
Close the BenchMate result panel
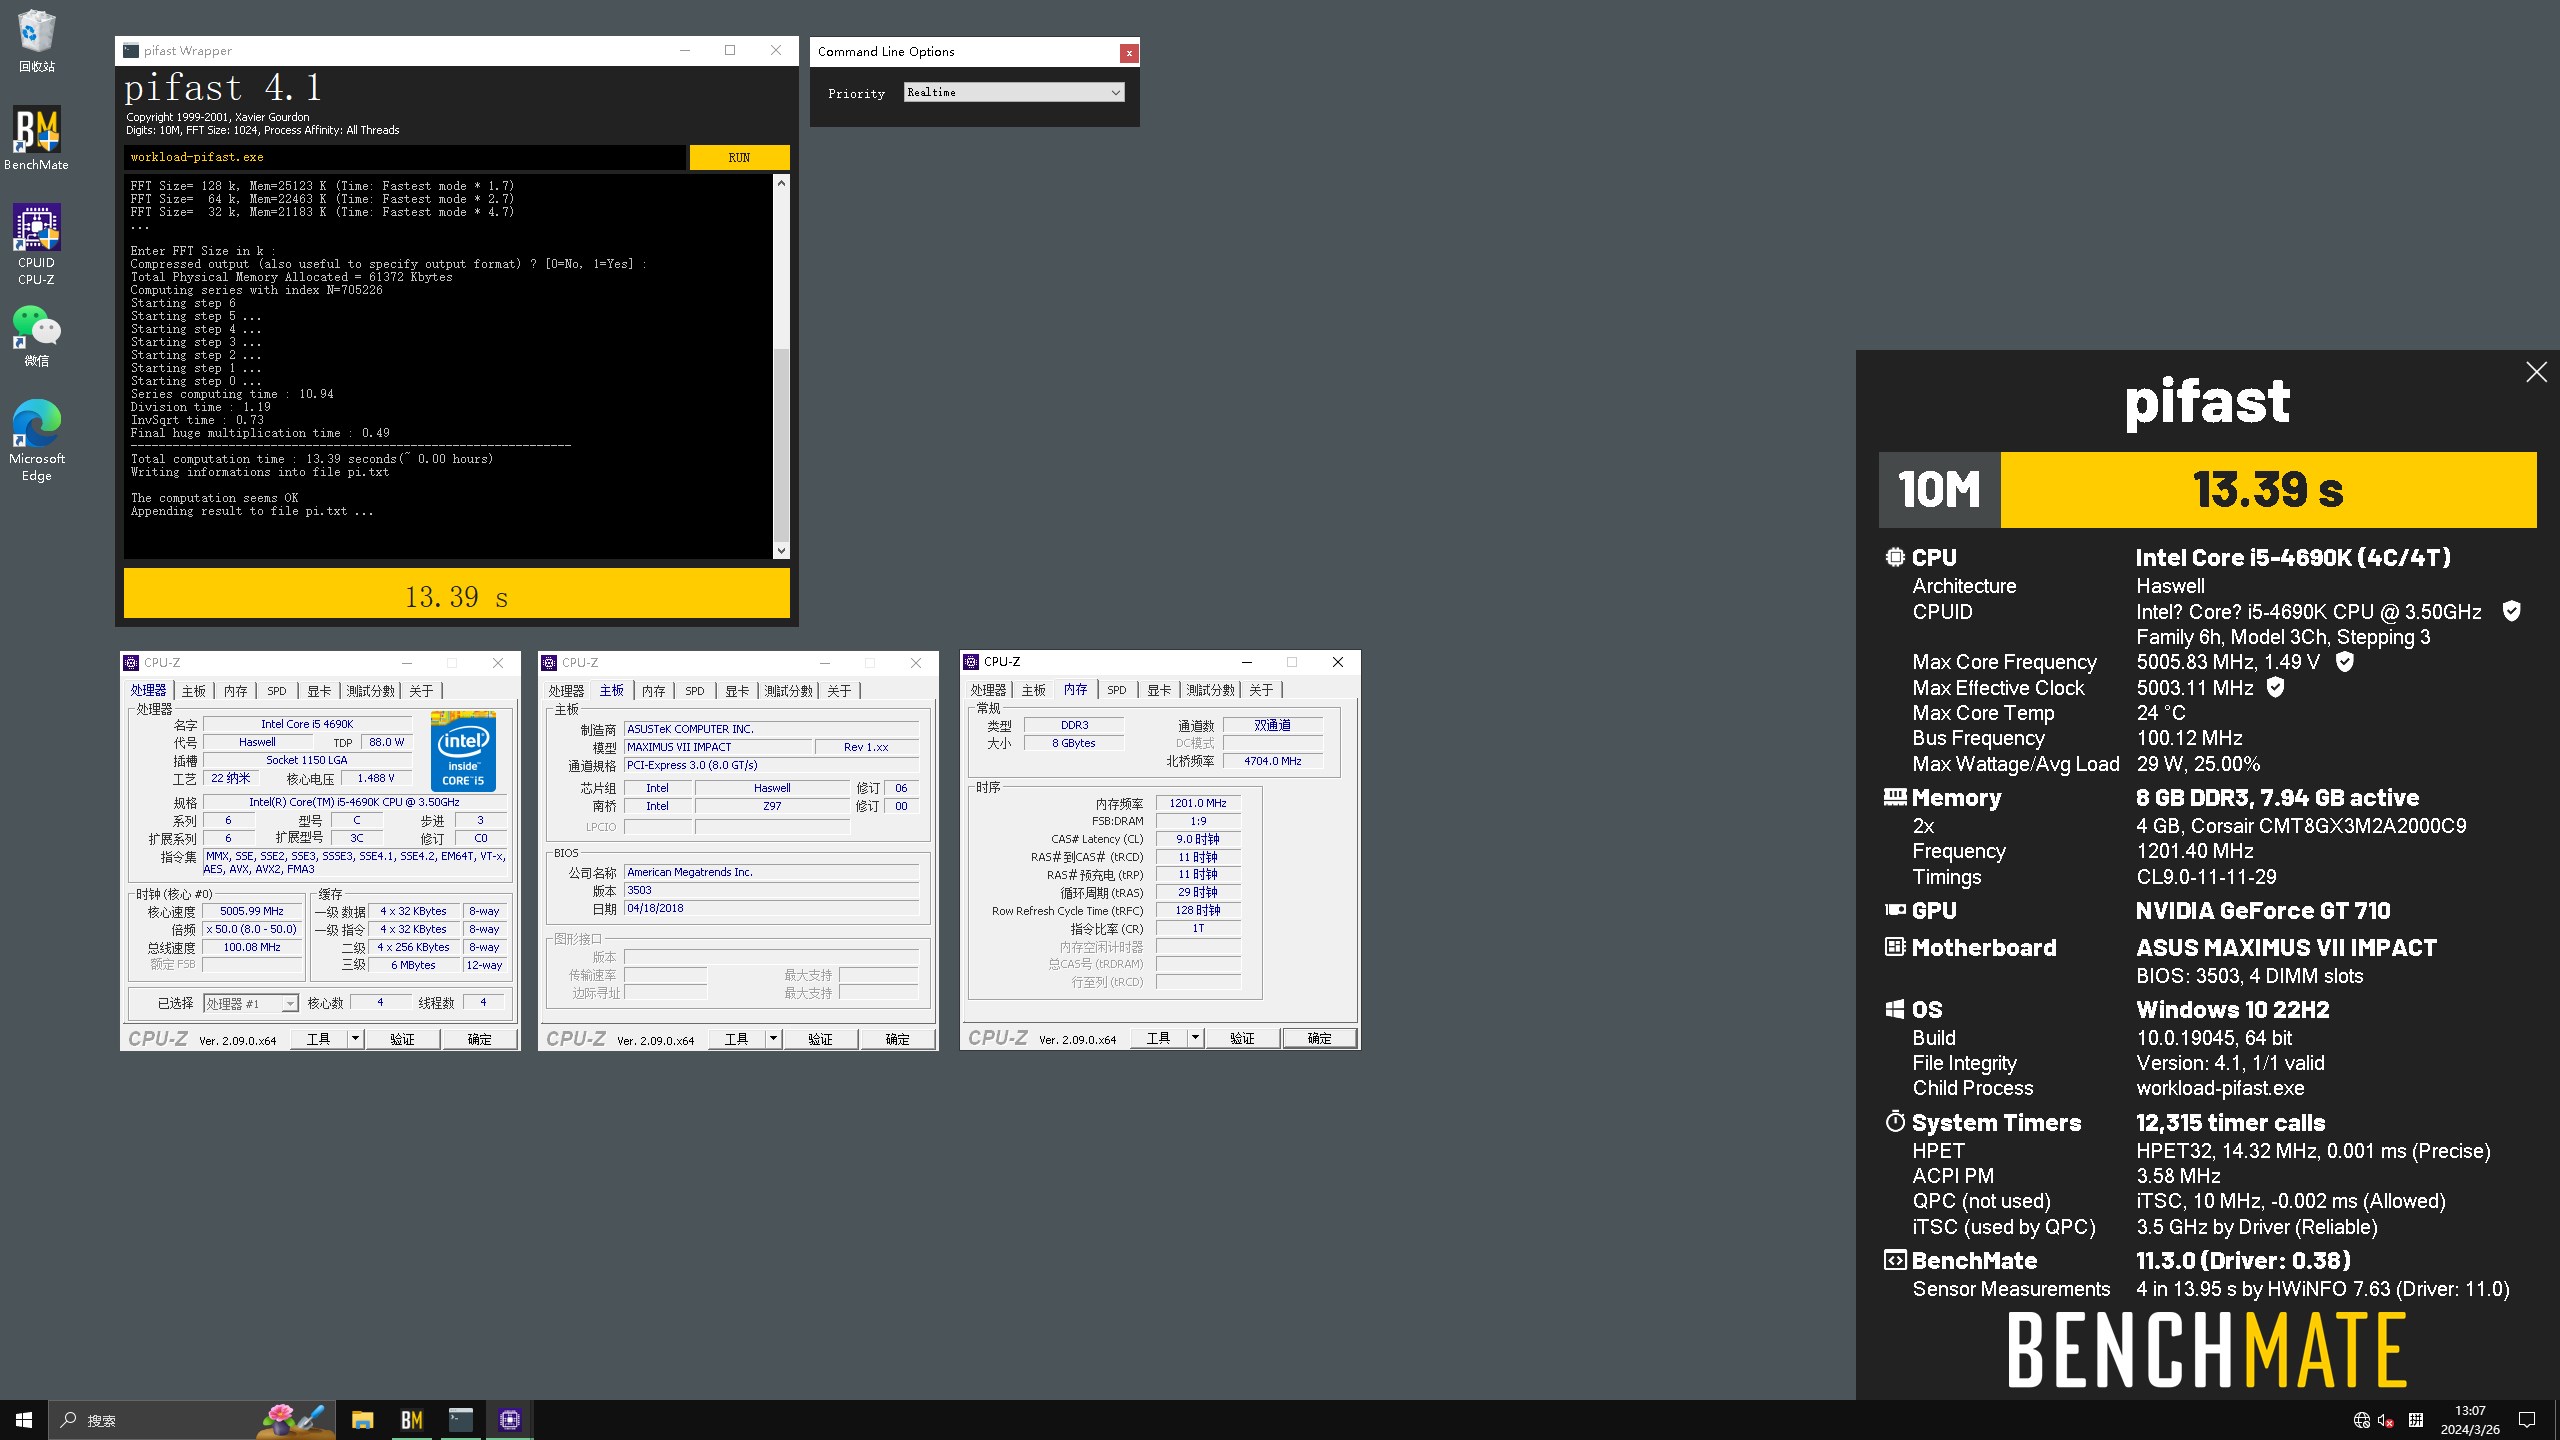point(2536,372)
